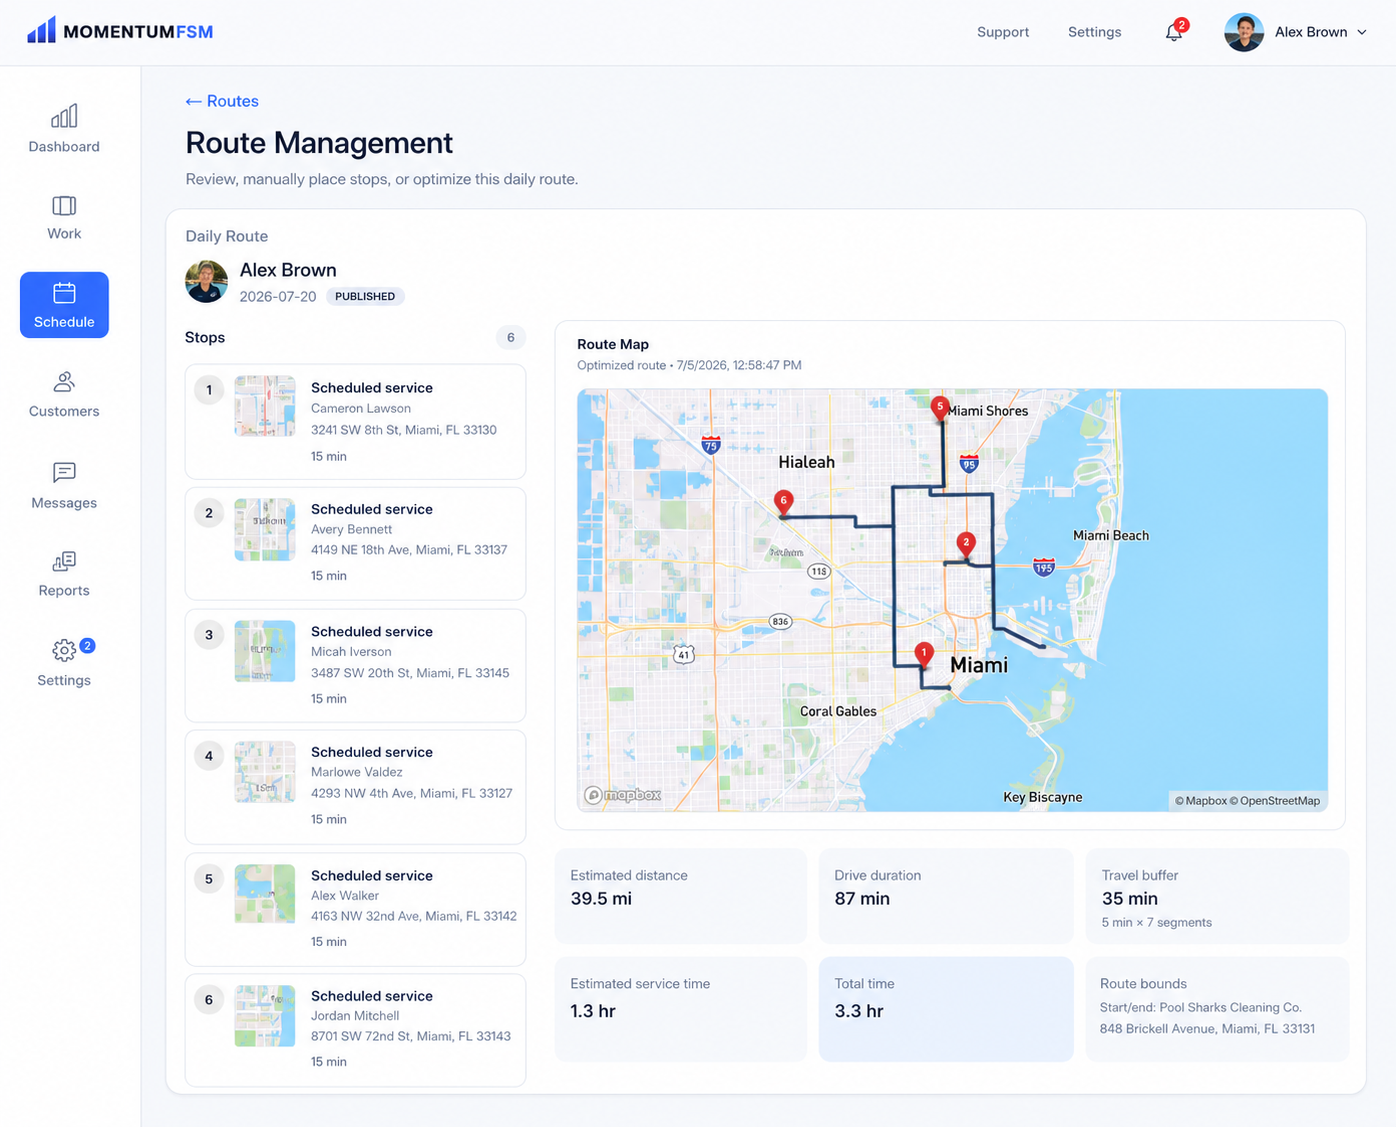Viewport: 1396px width, 1127px height.
Task: Click stop number 5 badge
Action: pyautogui.click(x=209, y=879)
